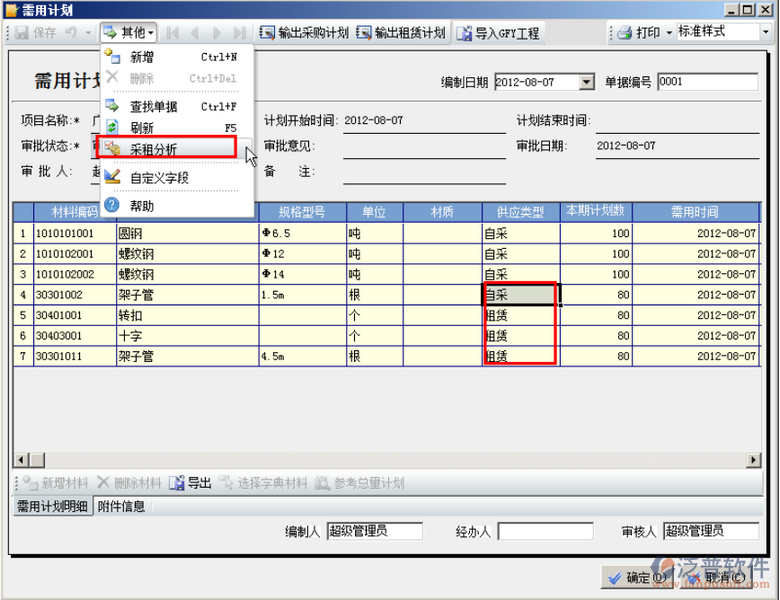The height and width of the screenshot is (600, 780).
Task: Go to last record navigation icon
Action: (239, 33)
